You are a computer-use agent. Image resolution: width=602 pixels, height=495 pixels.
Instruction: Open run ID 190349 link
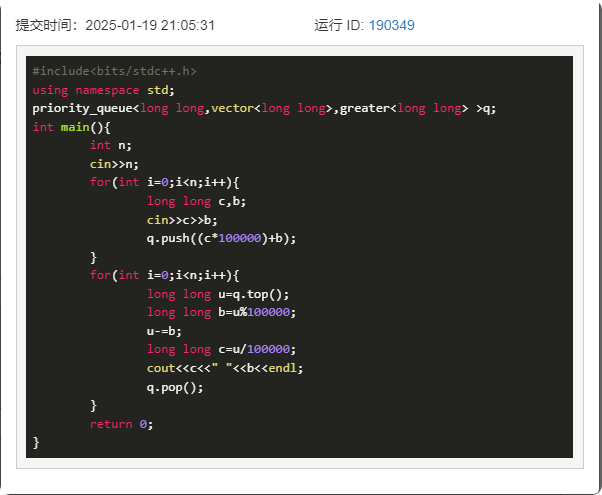391,25
